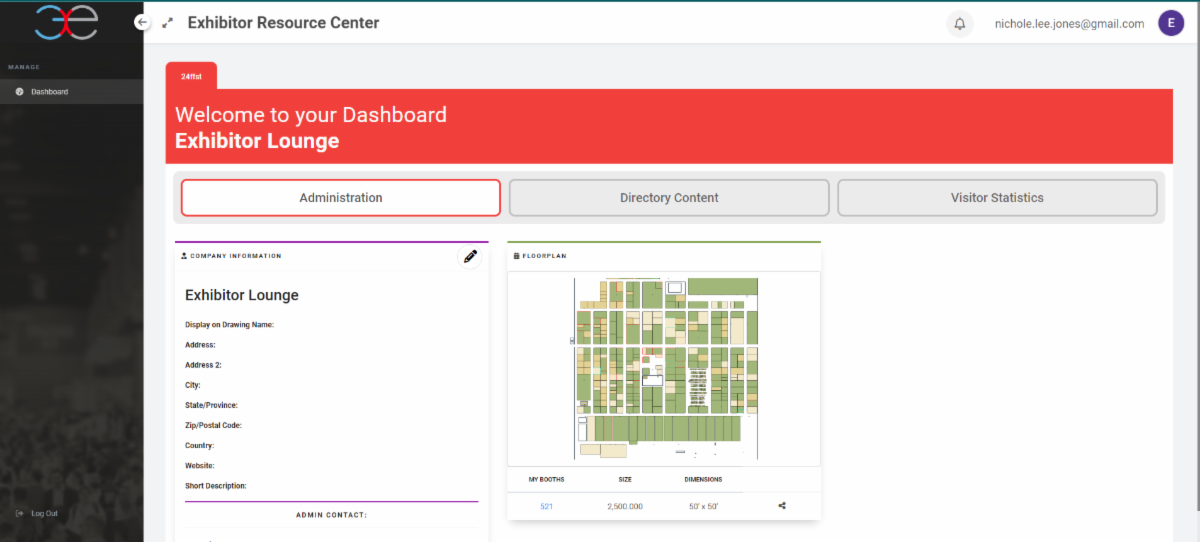Click the Exhibitor Resource Center title

tap(283, 22)
